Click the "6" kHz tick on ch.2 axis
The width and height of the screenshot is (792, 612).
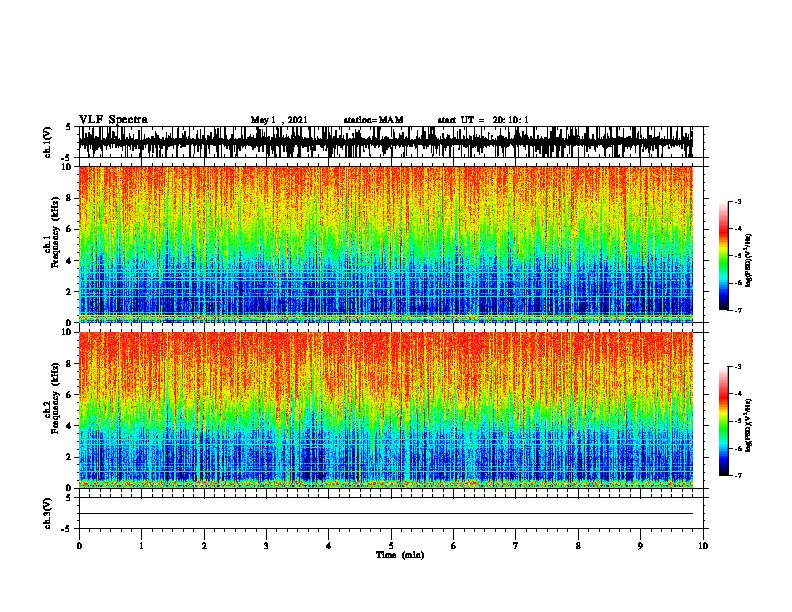click(x=69, y=395)
